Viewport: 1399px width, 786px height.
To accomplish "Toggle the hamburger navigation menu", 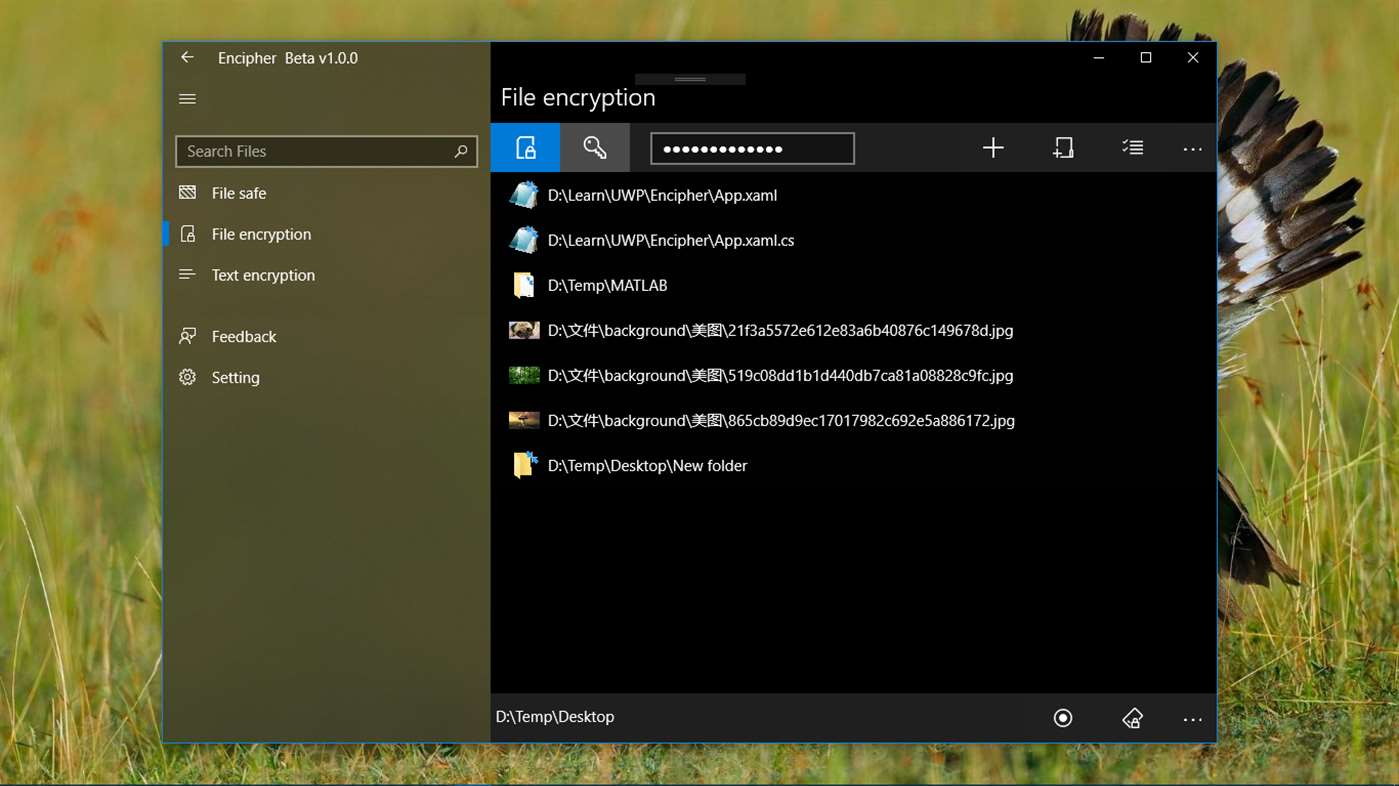I will pyautogui.click(x=187, y=99).
